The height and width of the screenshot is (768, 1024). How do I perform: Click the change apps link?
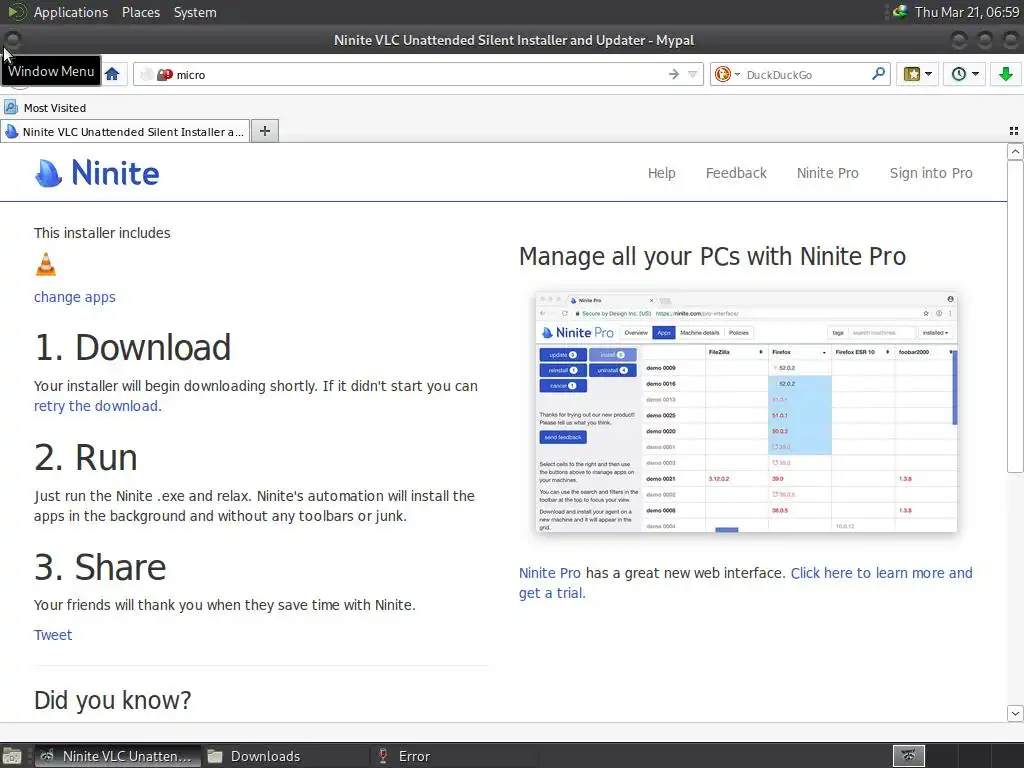click(x=74, y=297)
